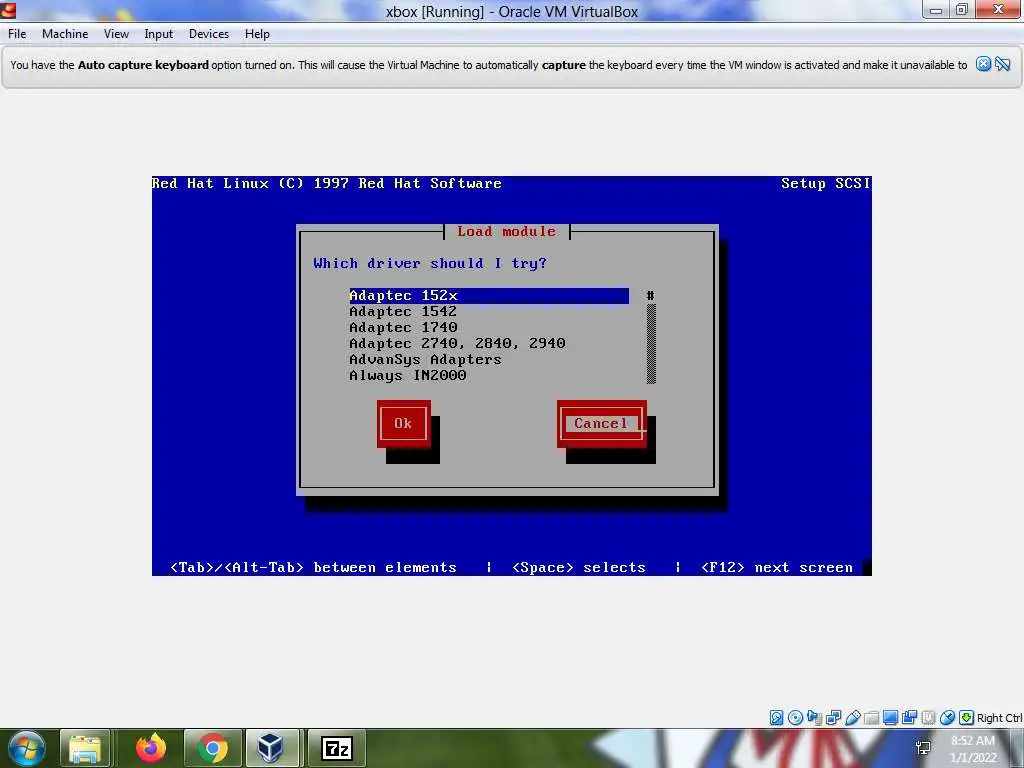Select the Adaptec 1740 driver
The image size is (1024, 768).
[488, 327]
